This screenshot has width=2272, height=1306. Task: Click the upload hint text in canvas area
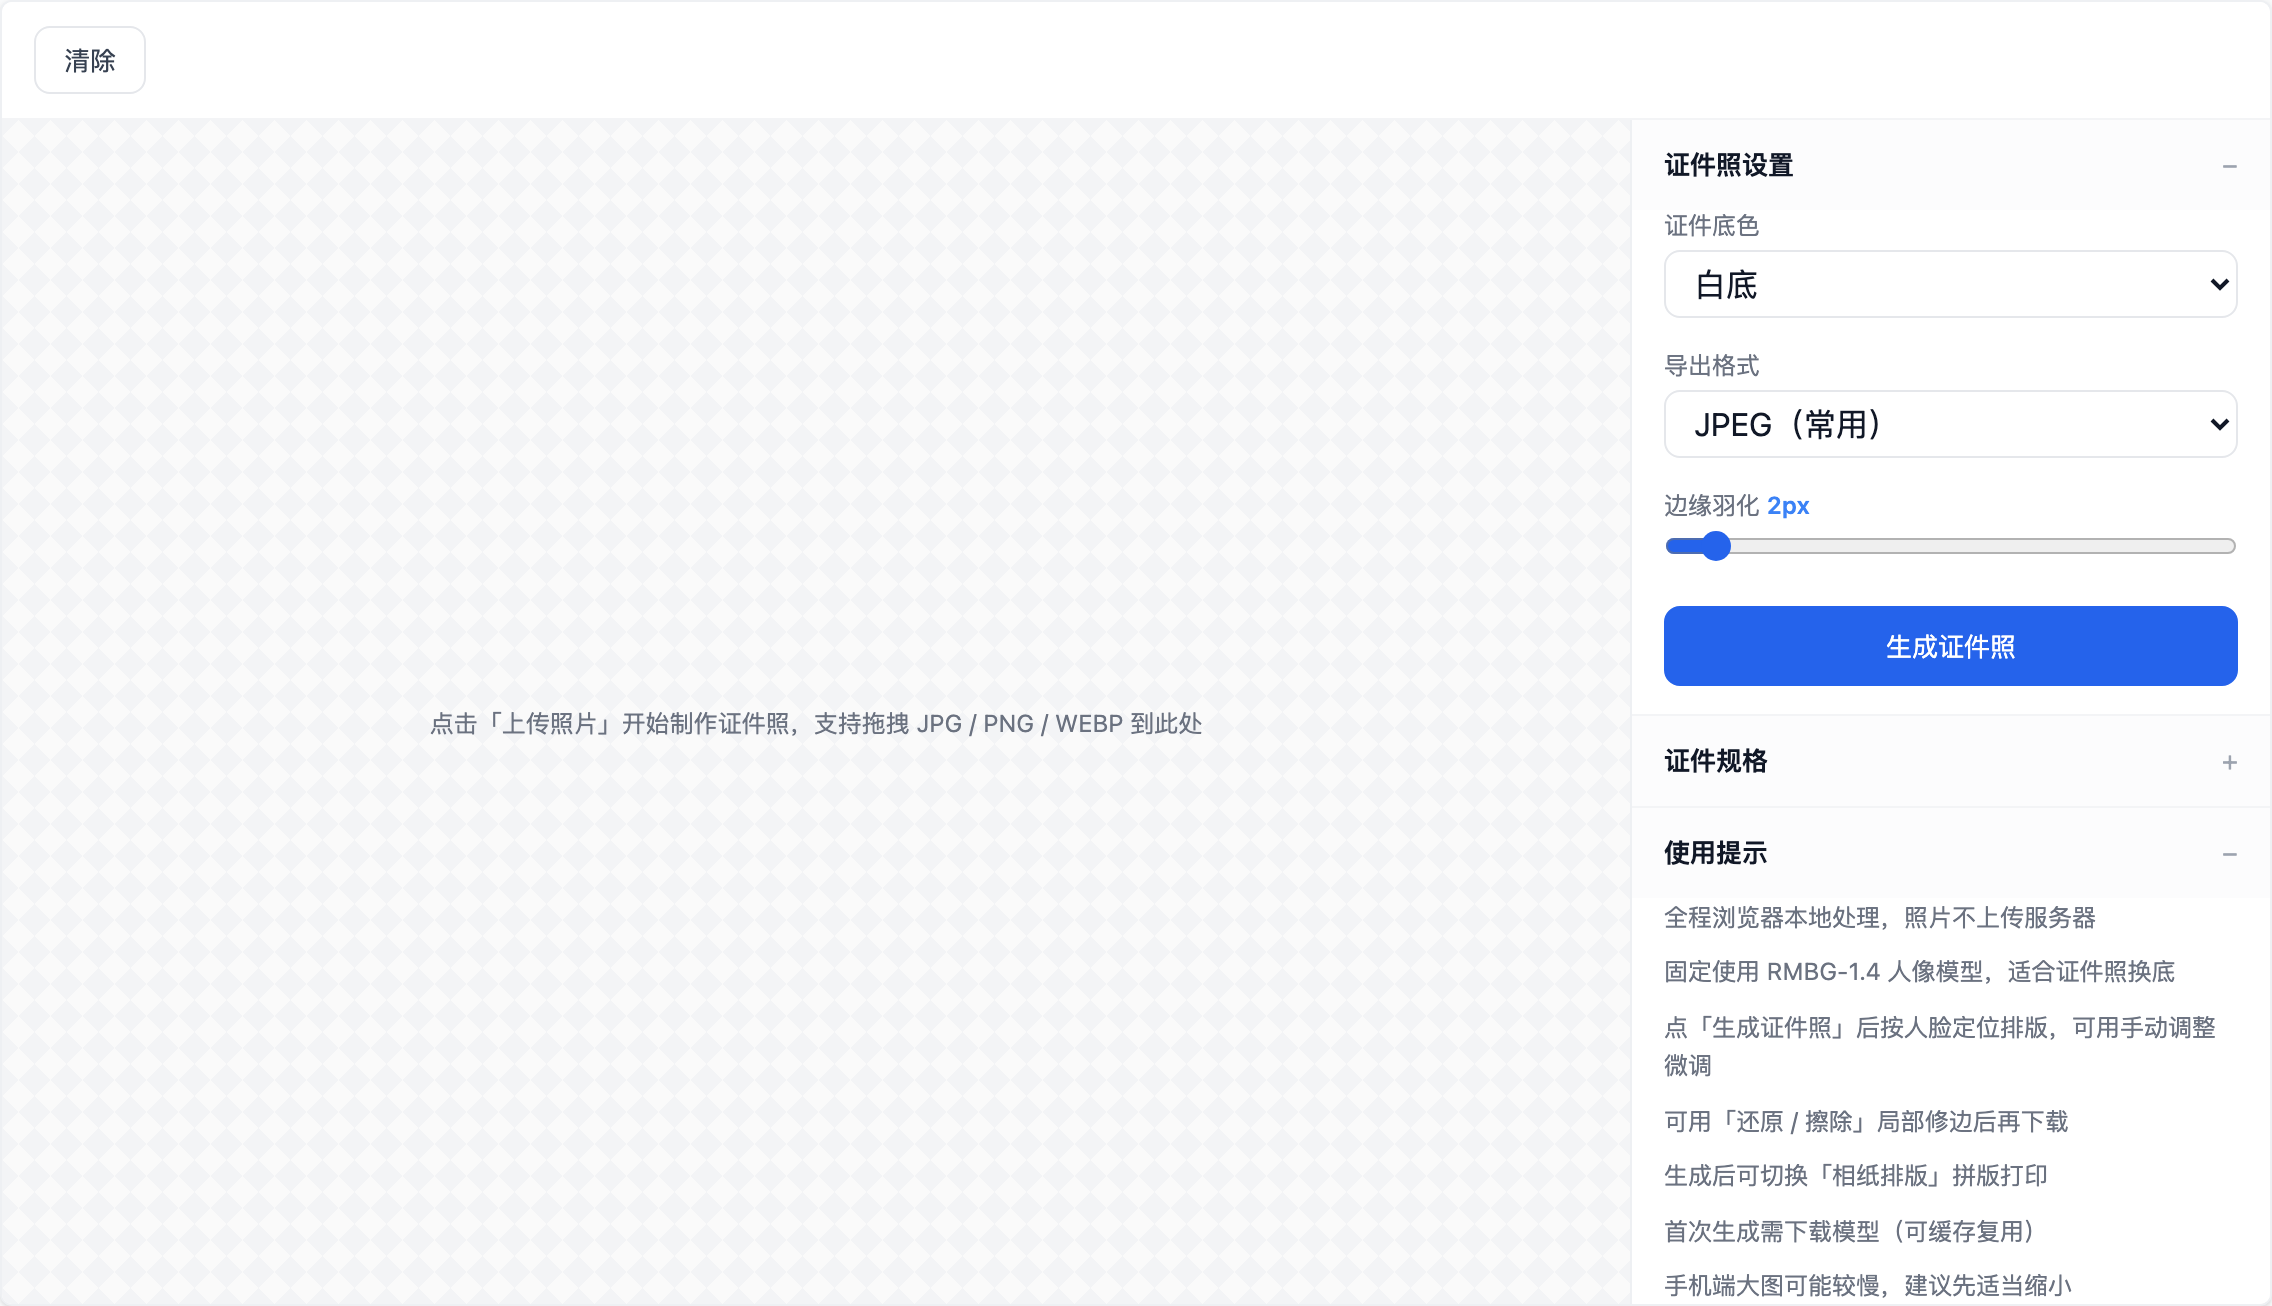[816, 723]
